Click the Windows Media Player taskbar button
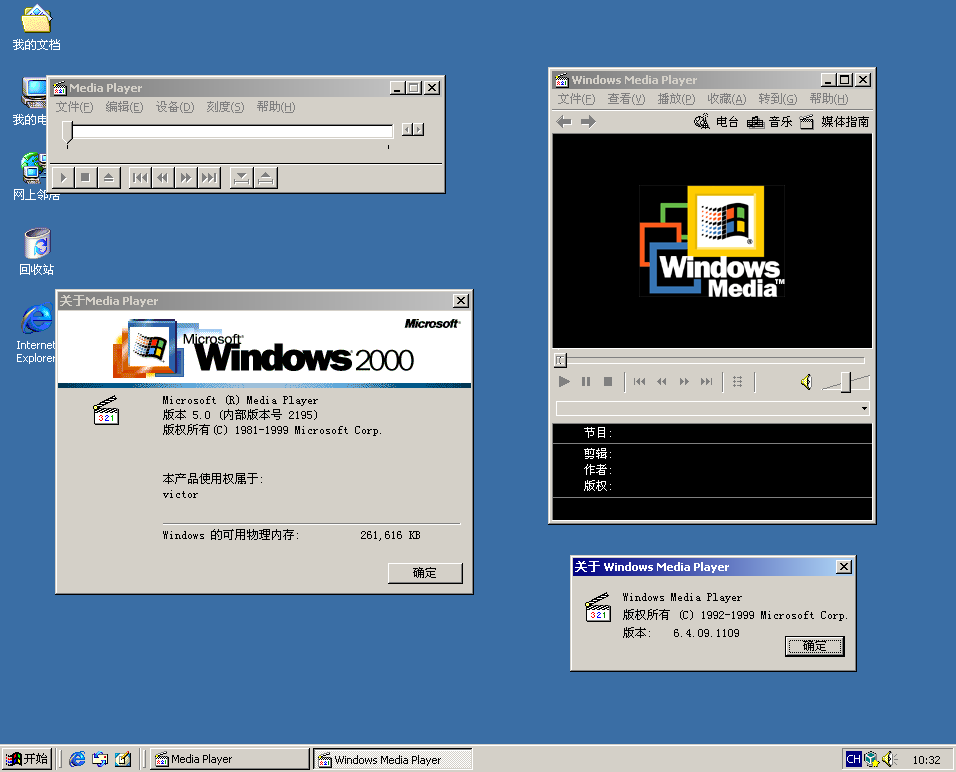This screenshot has height=772, width=956. [392, 758]
